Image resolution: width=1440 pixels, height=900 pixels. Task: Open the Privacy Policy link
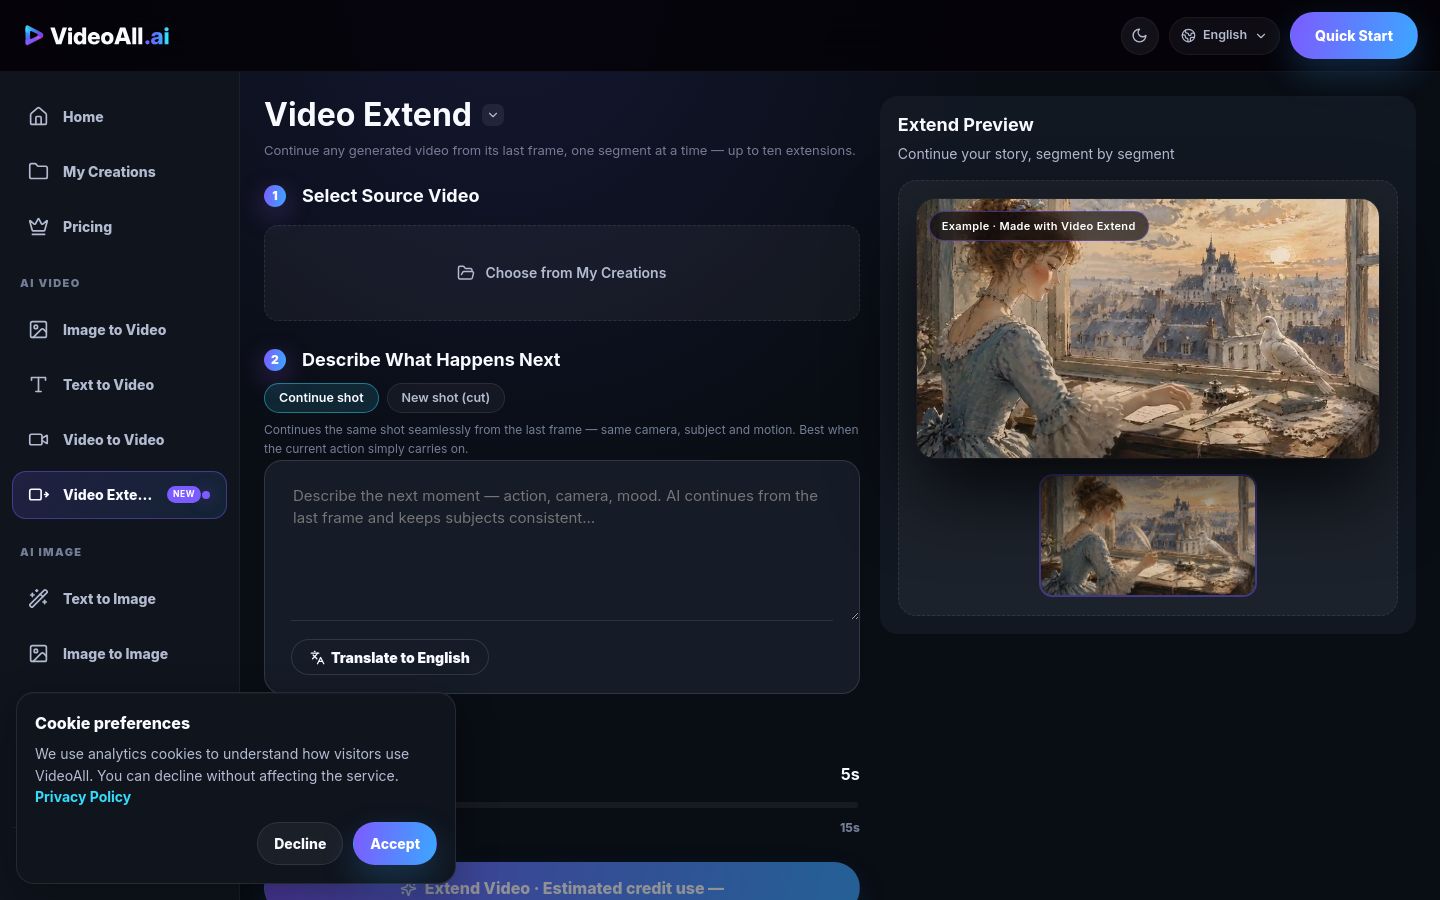[x=83, y=797]
